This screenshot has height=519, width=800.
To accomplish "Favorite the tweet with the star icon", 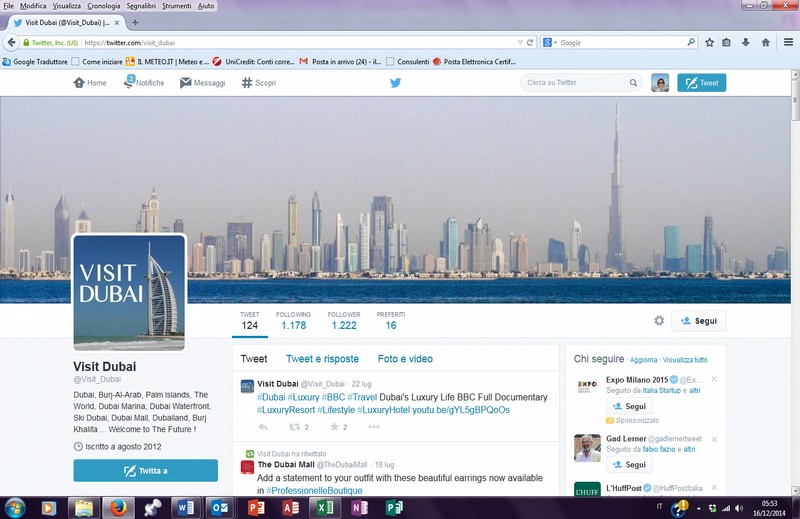I will pyautogui.click(x=334, y=427).
